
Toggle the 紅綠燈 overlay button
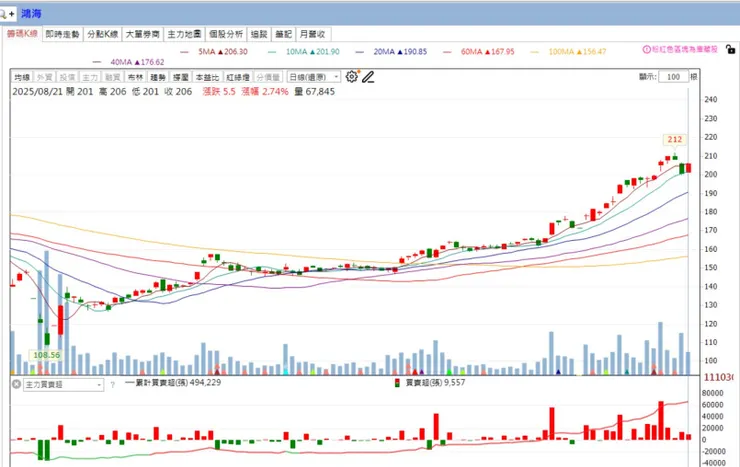click(237, 77)
